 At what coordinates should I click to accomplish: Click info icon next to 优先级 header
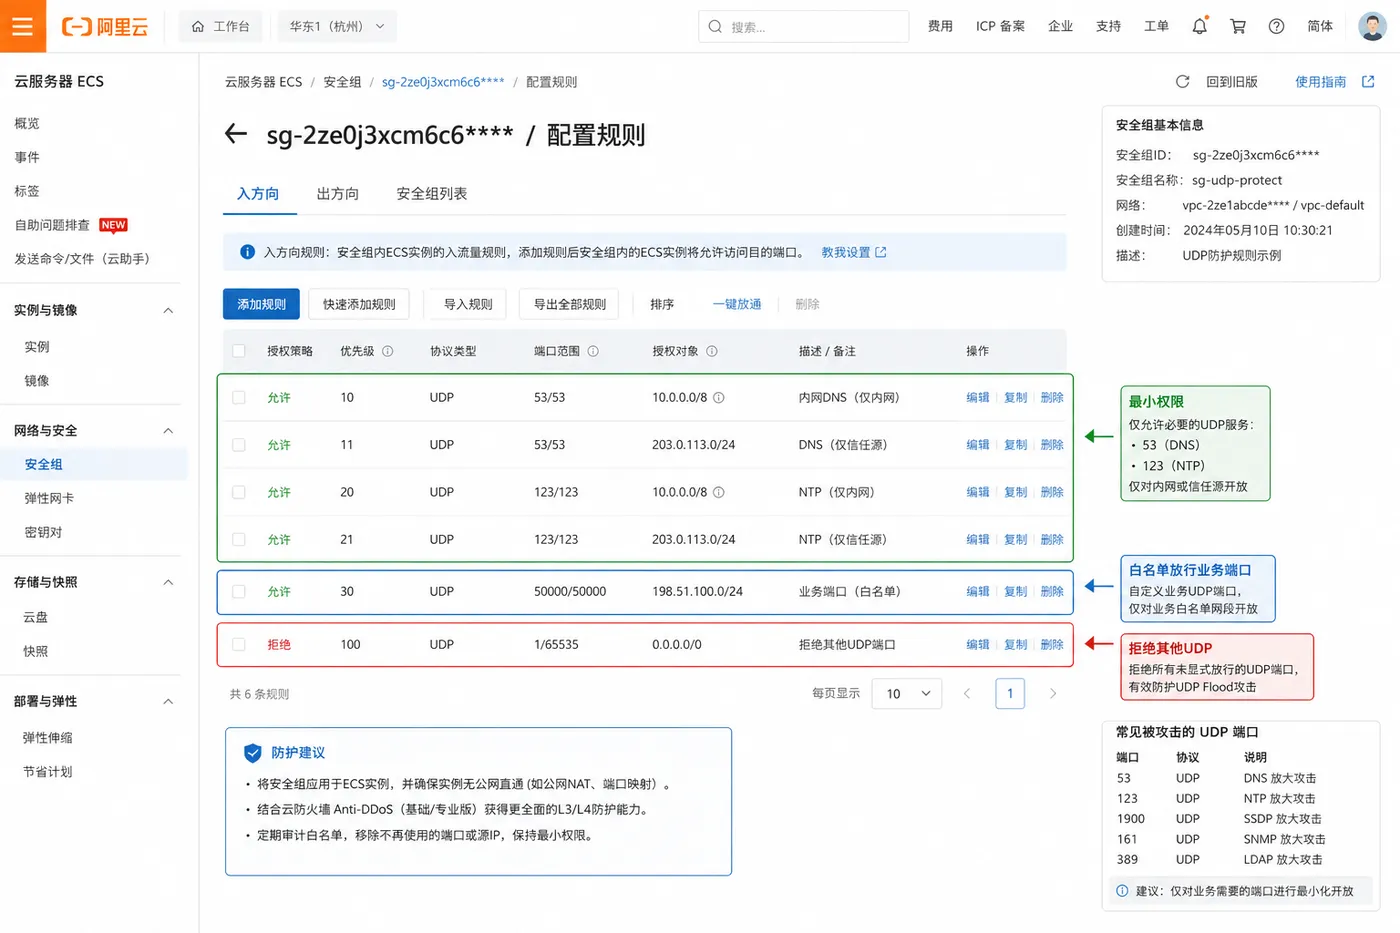click(388, 351)
